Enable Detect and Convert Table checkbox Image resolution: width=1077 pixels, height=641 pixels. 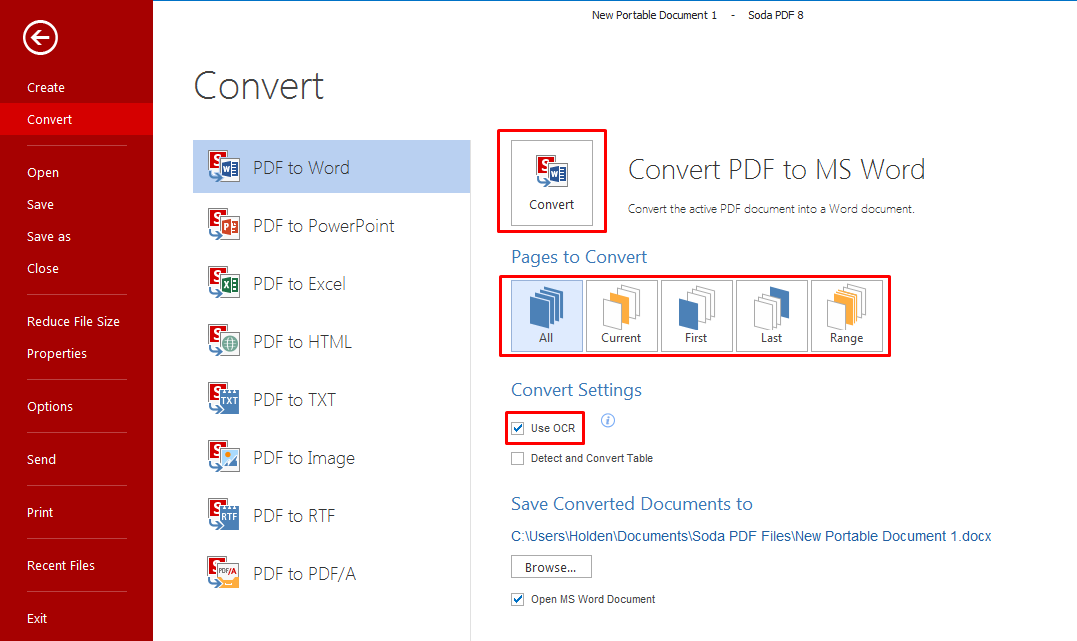[x=518, y=458]
